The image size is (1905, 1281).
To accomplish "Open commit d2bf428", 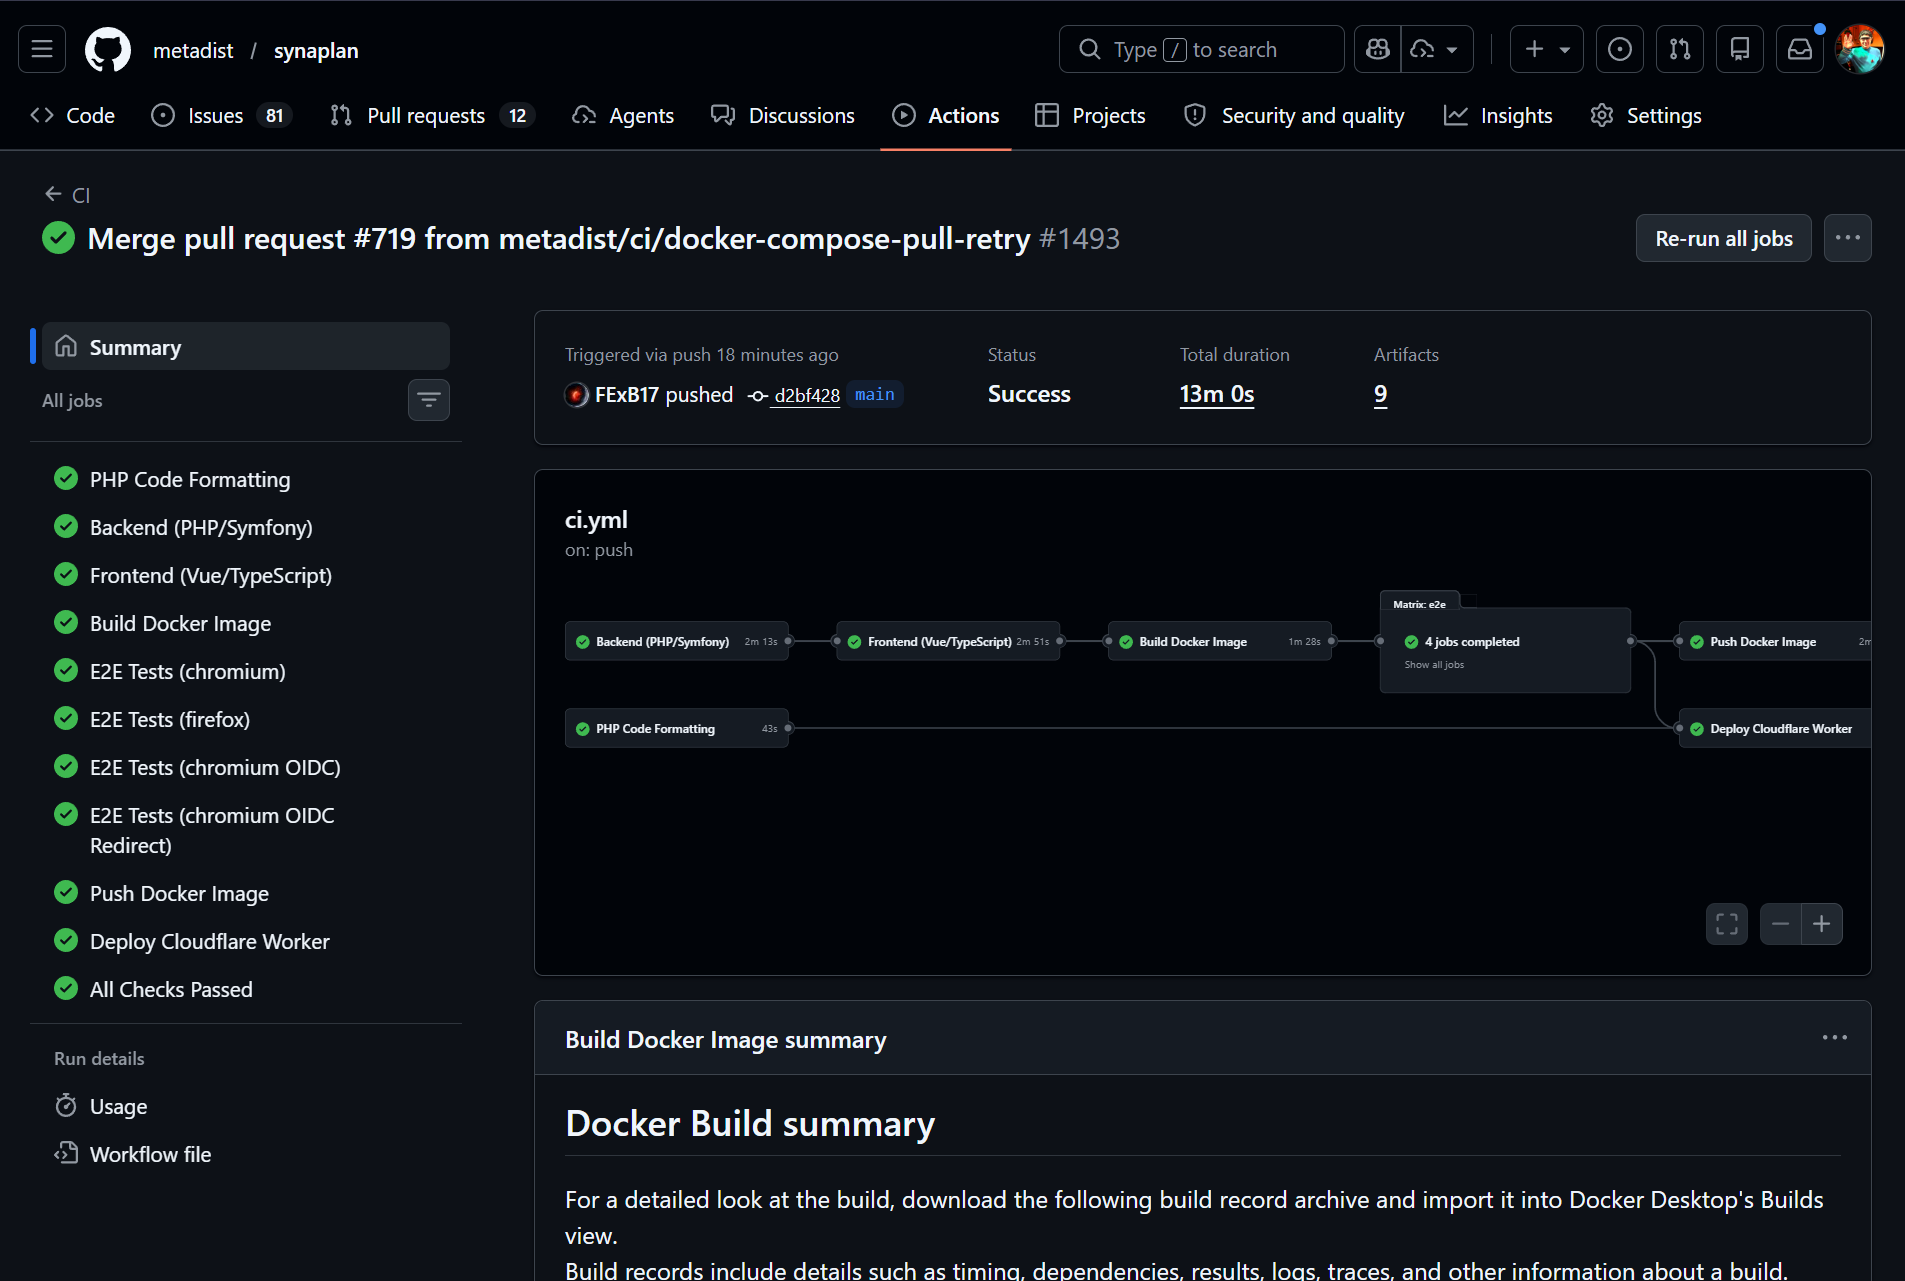I will [x=805, y=395].
